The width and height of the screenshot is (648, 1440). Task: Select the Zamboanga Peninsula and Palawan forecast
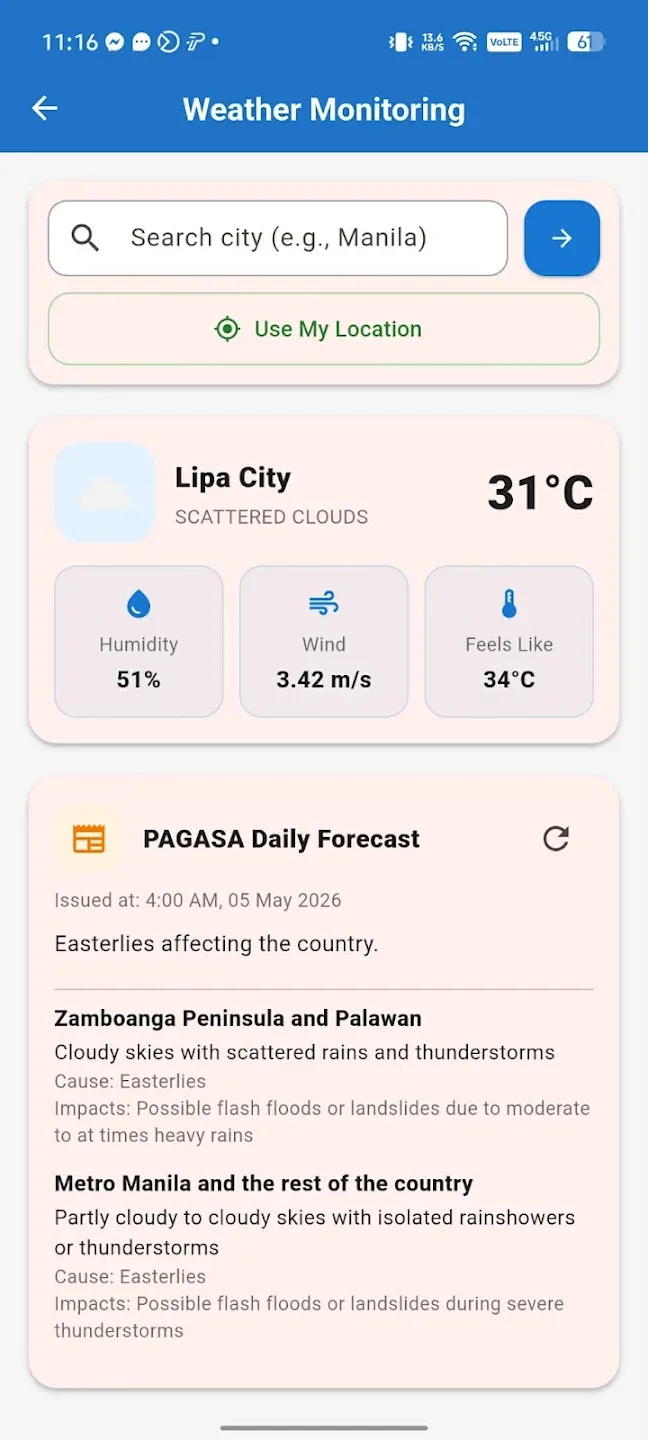point(324,1076)
